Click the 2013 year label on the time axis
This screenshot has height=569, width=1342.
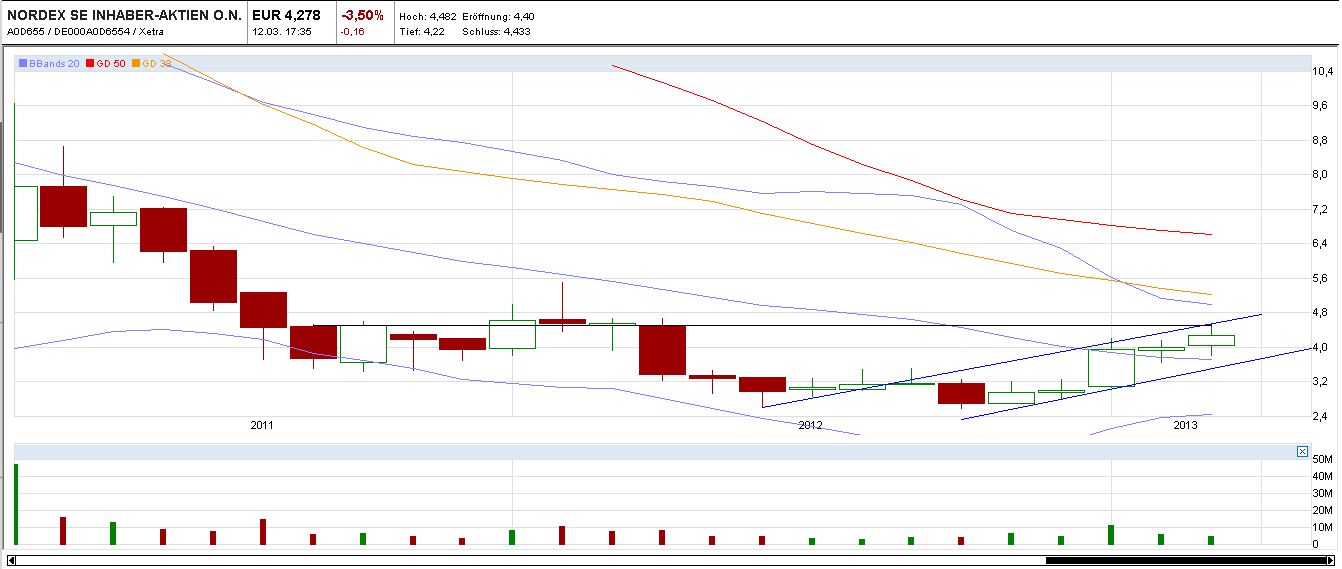point(1185,425)
